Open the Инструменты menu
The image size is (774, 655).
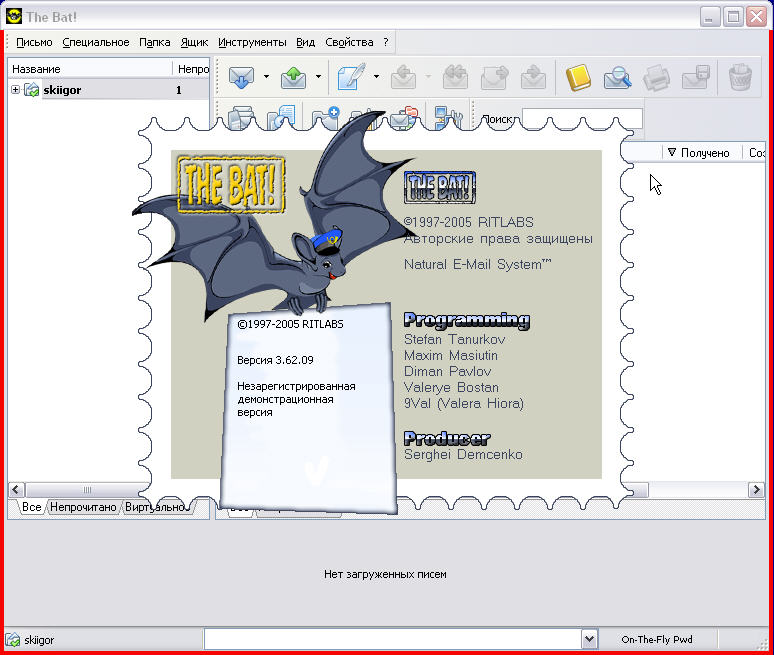click(x=252, y=42)
